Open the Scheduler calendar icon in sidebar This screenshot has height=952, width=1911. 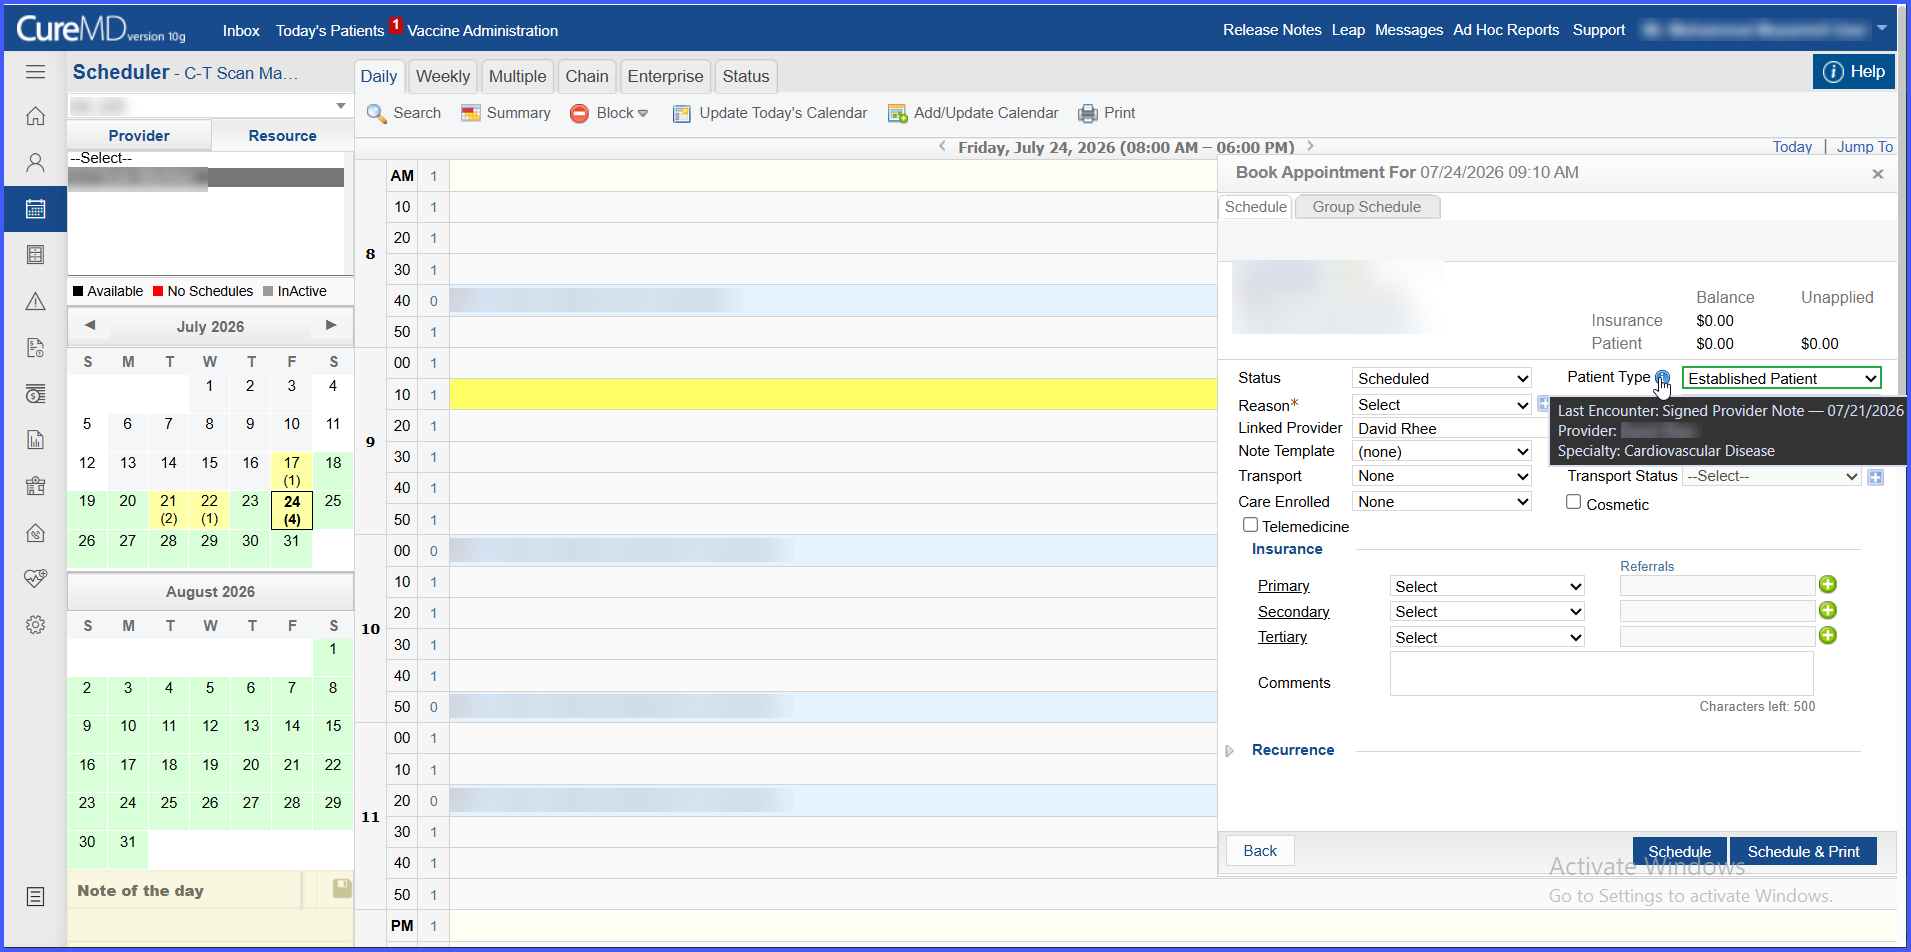(x=35, y=209)
